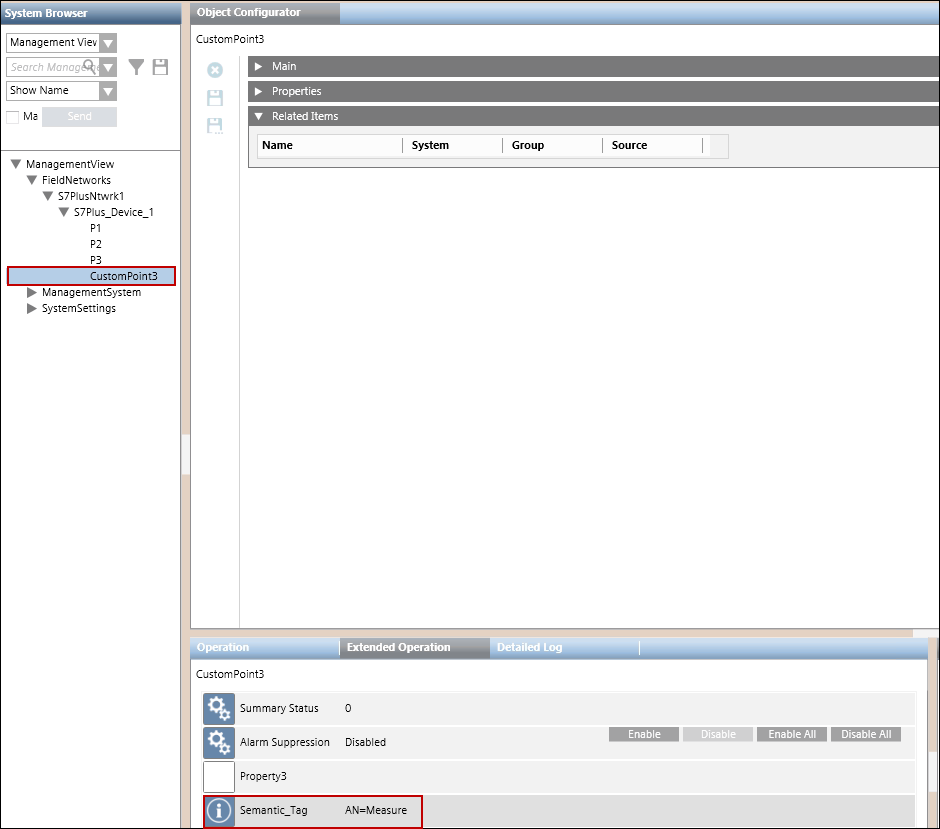This screenshot has height=829, width=940.
Task: Click the empty icon box beside Property3
Action: [219, 777]
